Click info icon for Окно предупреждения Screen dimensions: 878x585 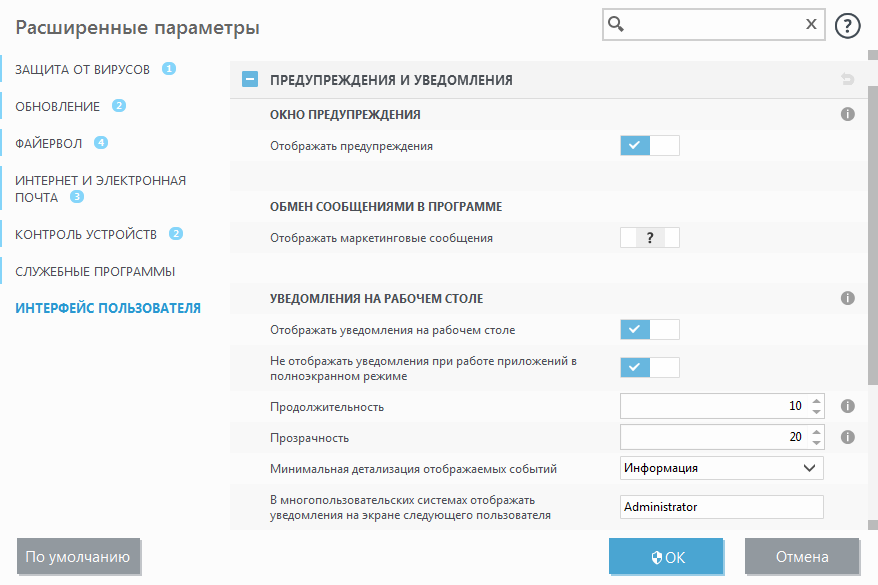click(x=847, y=115)
